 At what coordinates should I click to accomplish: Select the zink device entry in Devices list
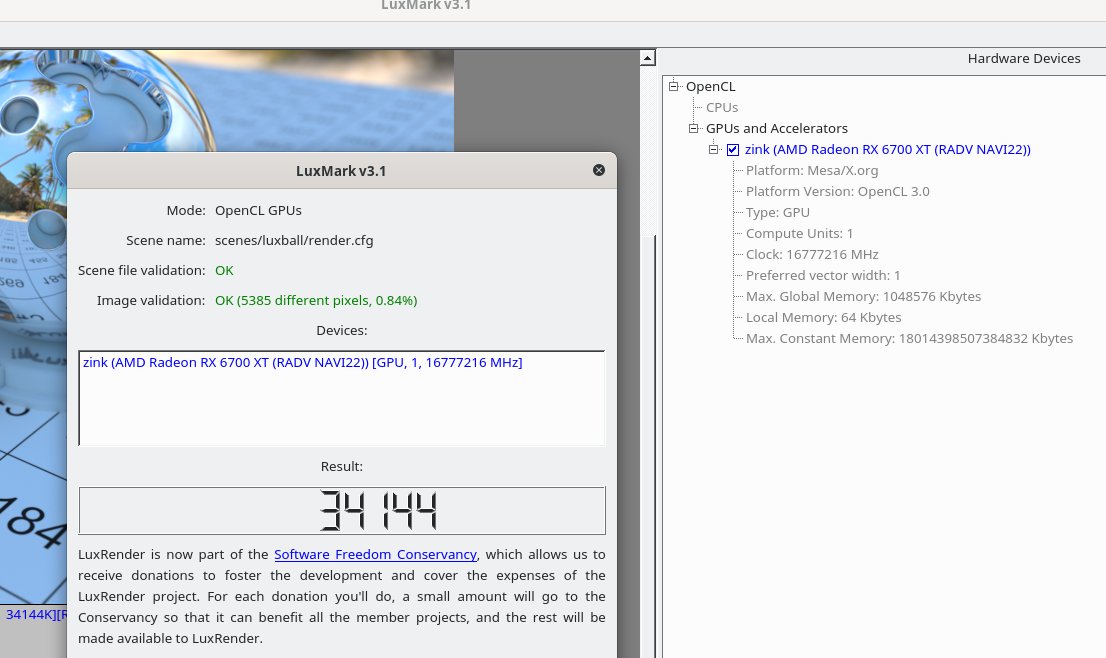[303, 362]
